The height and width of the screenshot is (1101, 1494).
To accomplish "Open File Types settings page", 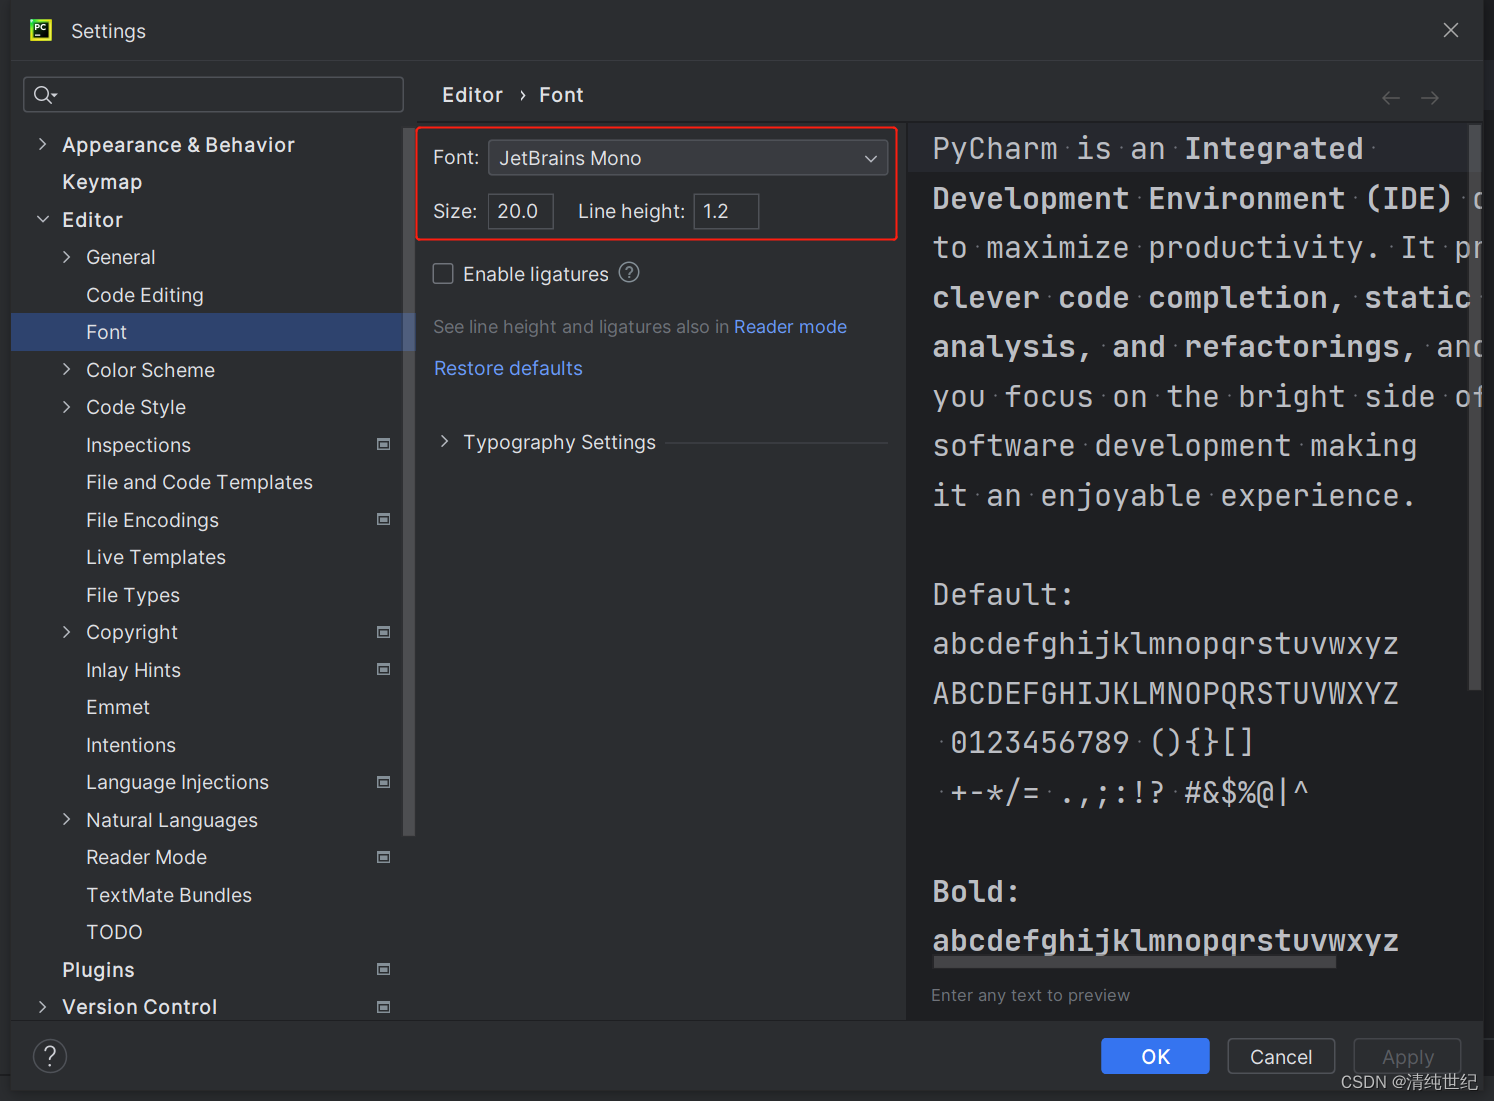I will pyautogui.click(x=133, y=595).
